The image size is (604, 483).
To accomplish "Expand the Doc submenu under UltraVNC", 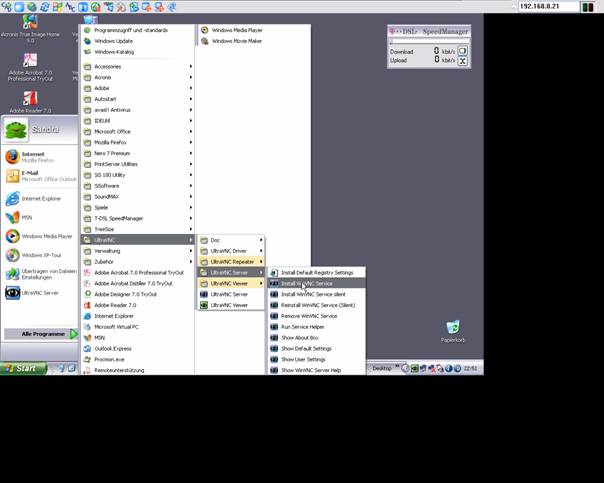I will [231, 240].
